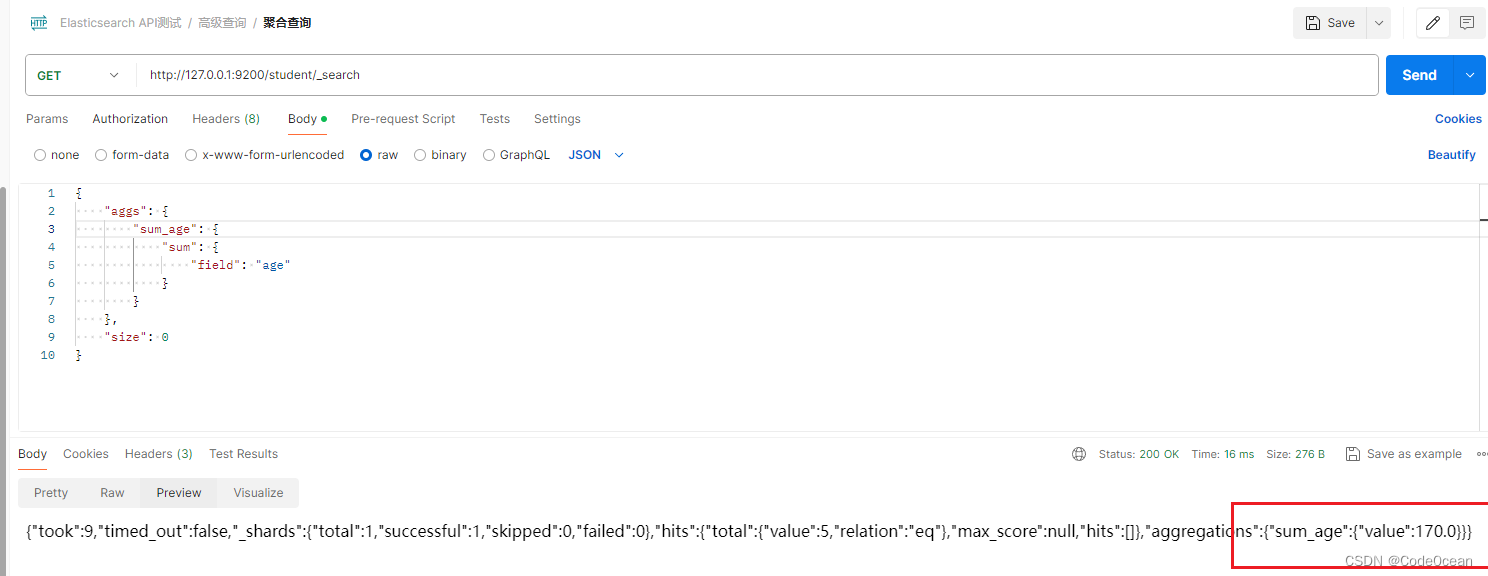Screen dimensions: 1488x576
Task: Expand the Send button dropdown arrow
Action: 1470,75
